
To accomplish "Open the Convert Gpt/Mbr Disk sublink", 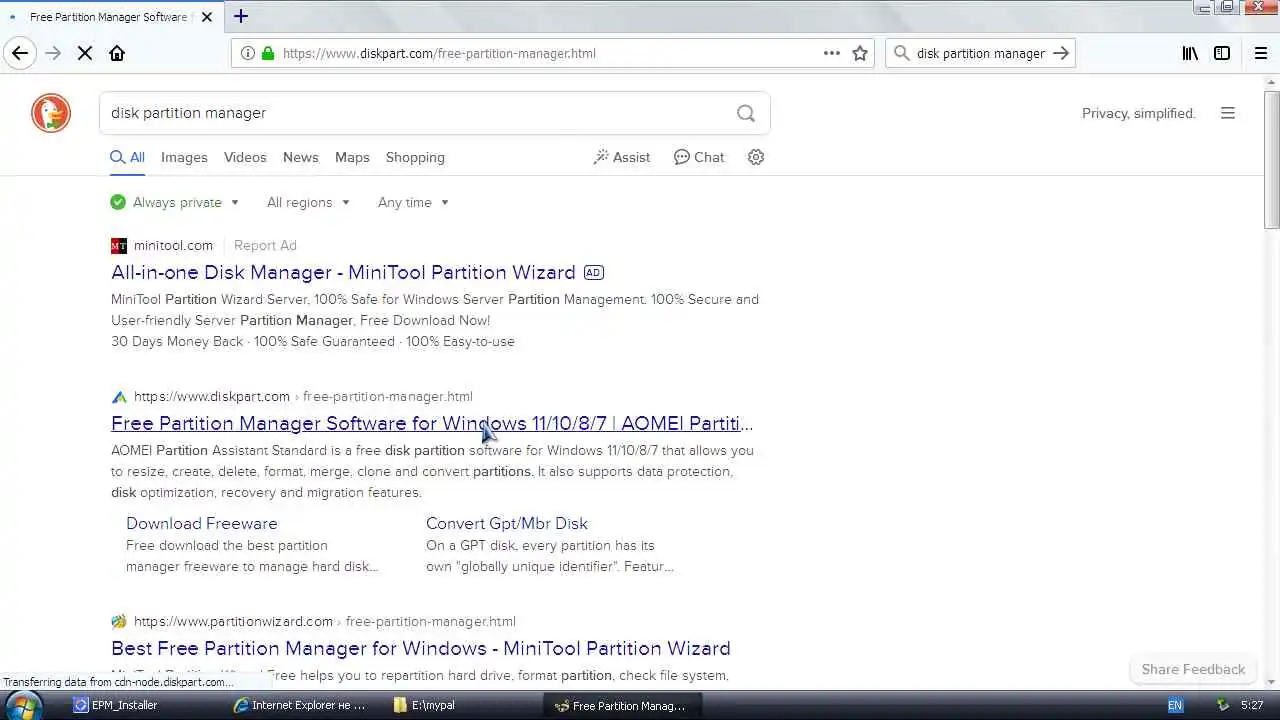I will [x=507, y=523].
